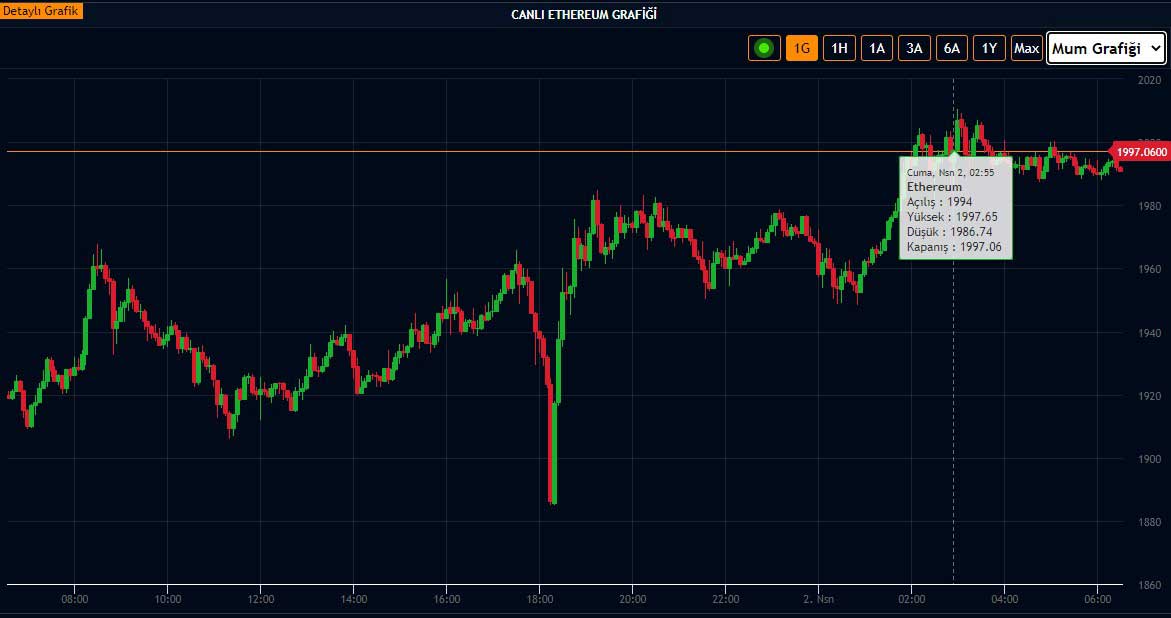Toggle the green live update indicator
Image resolution: width=1171 pixels, height=618 pixels.
point(764,49)
